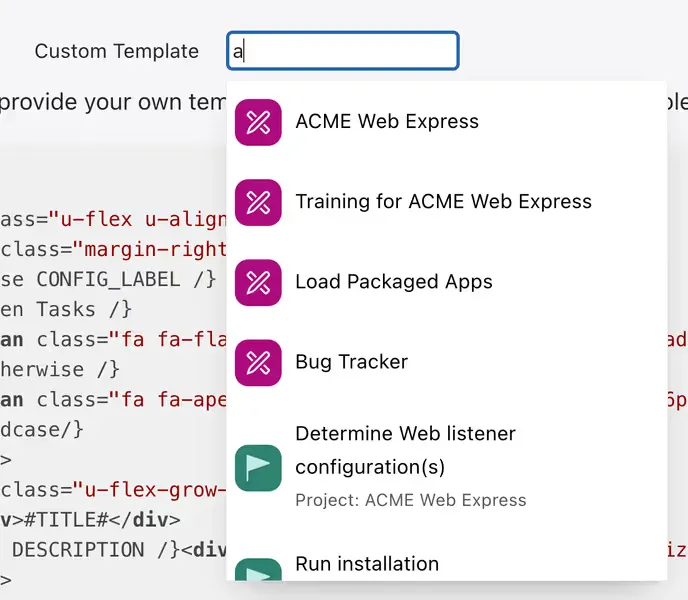Click the Custom Template label

pyautogui.click(x=117, y=51)
